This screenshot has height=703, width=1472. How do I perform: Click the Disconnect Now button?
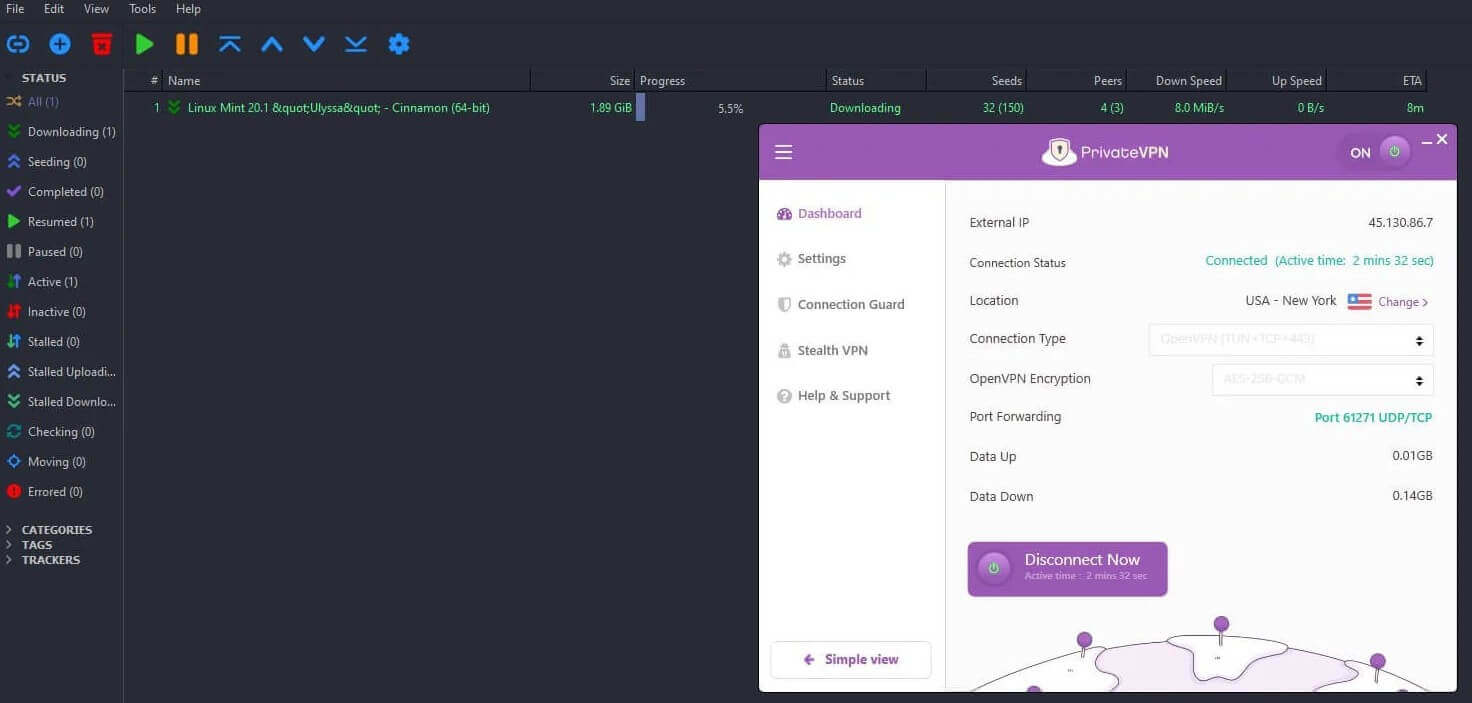[1067, 569]
